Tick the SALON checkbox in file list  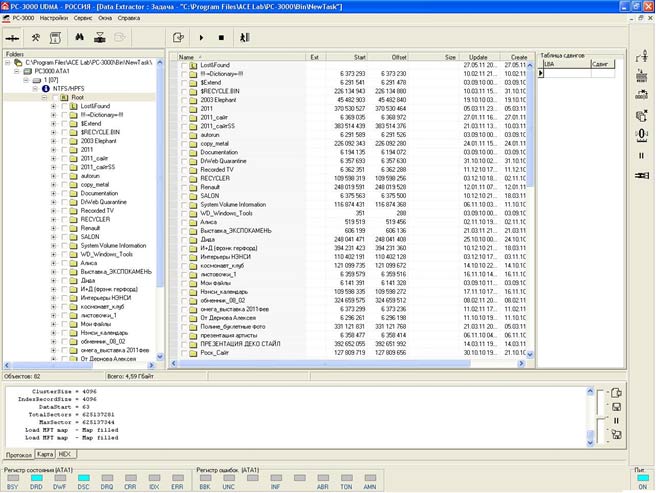184,196
